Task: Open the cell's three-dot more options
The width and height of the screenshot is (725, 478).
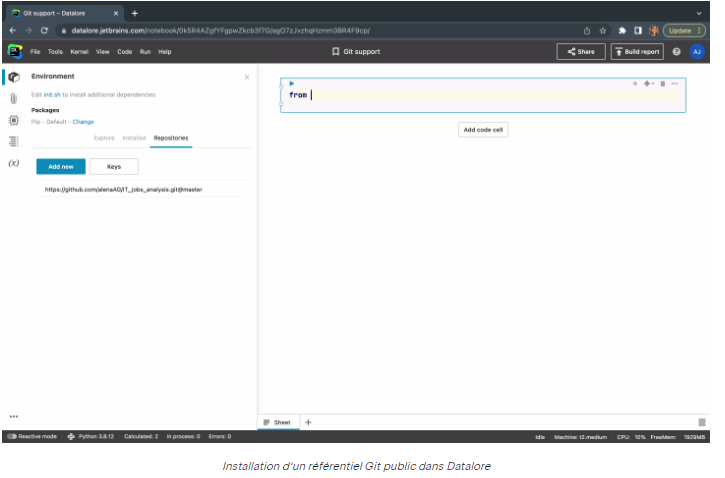Action: [675, 83]
